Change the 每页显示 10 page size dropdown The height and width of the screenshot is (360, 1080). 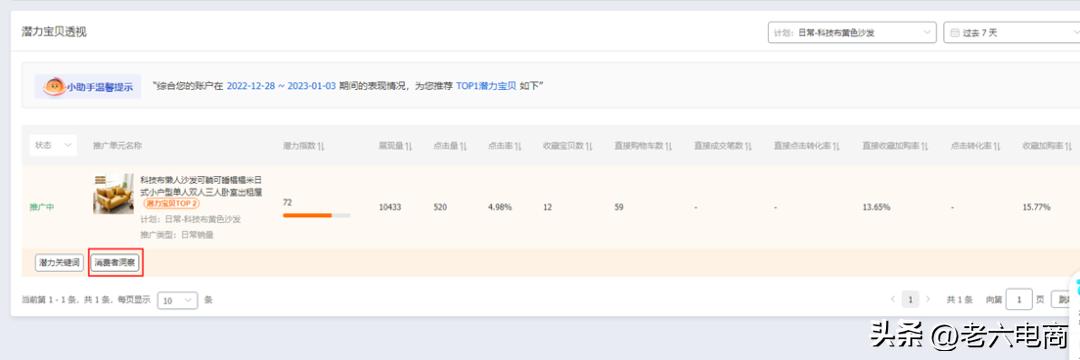[178, 300]
